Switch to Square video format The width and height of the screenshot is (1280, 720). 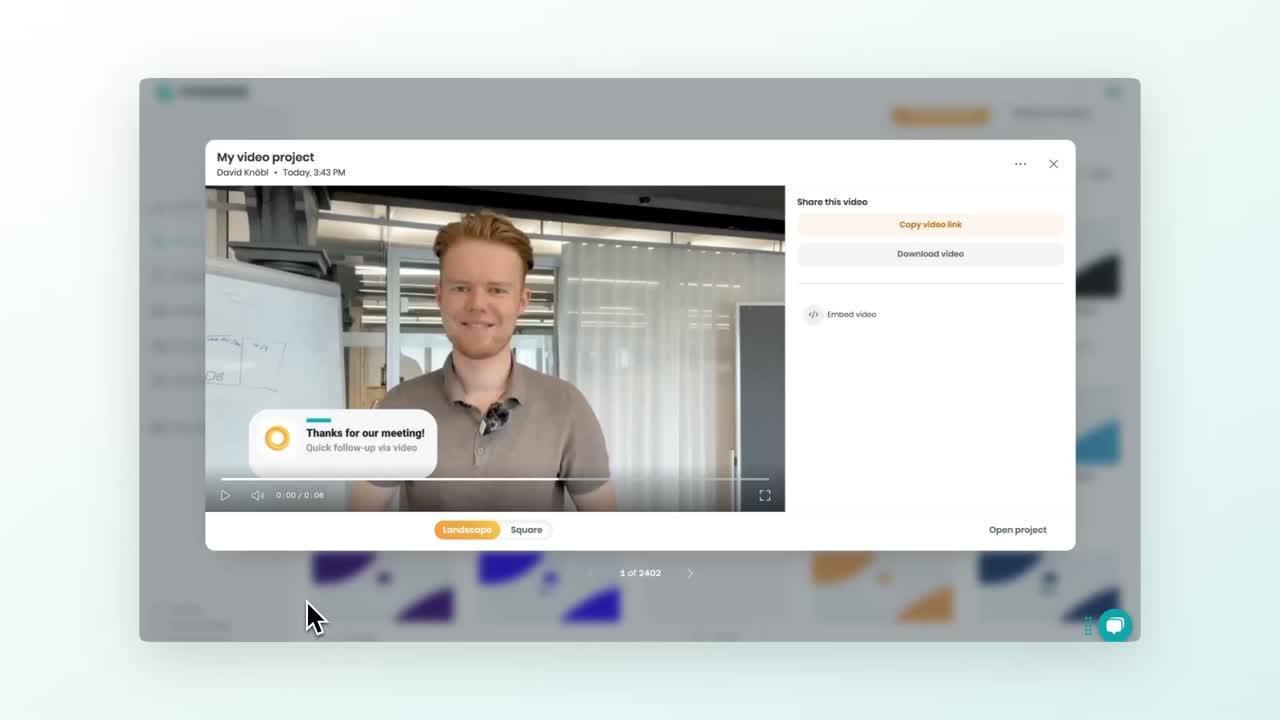[526, 530]
